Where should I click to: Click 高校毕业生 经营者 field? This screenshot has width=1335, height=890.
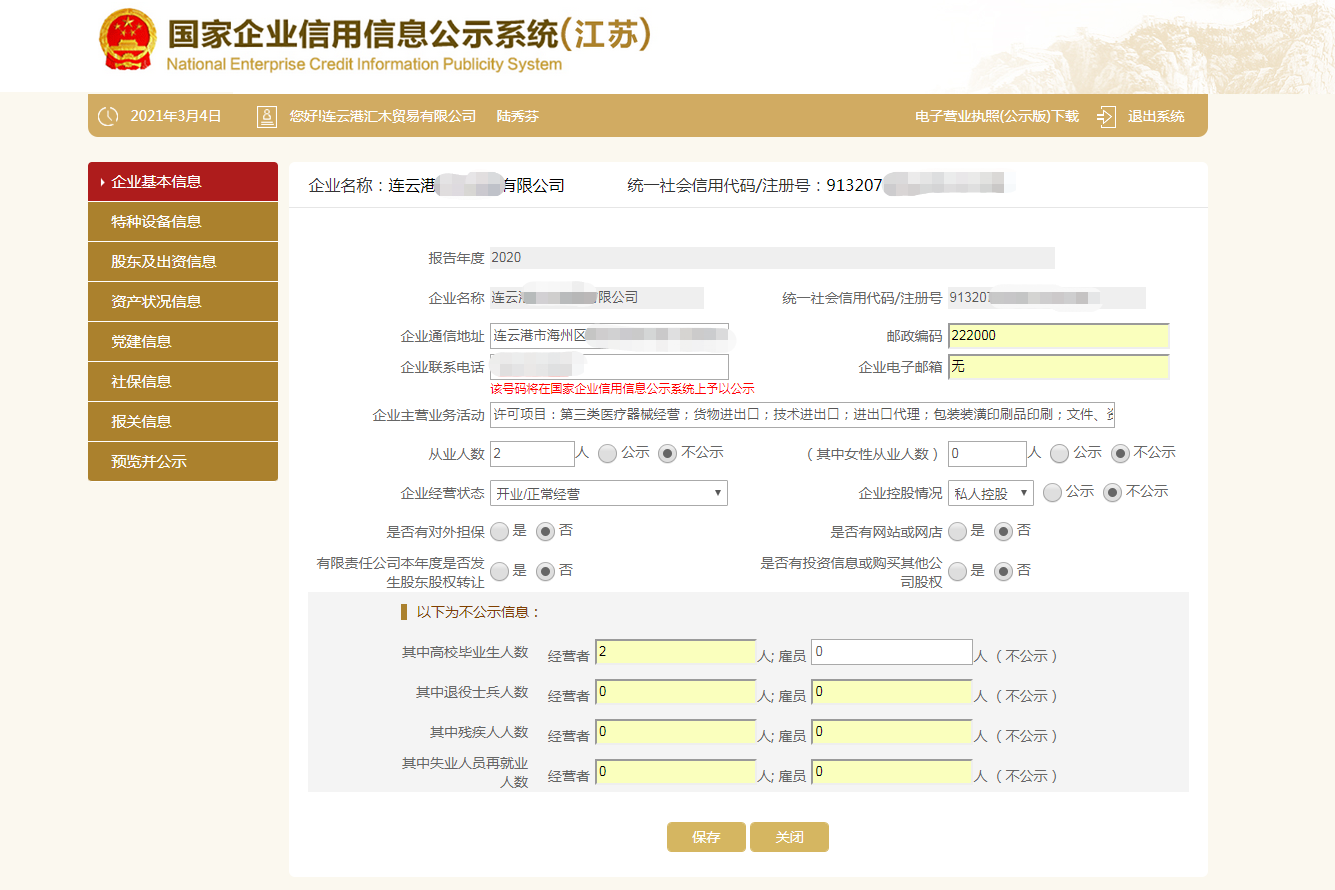675,652
